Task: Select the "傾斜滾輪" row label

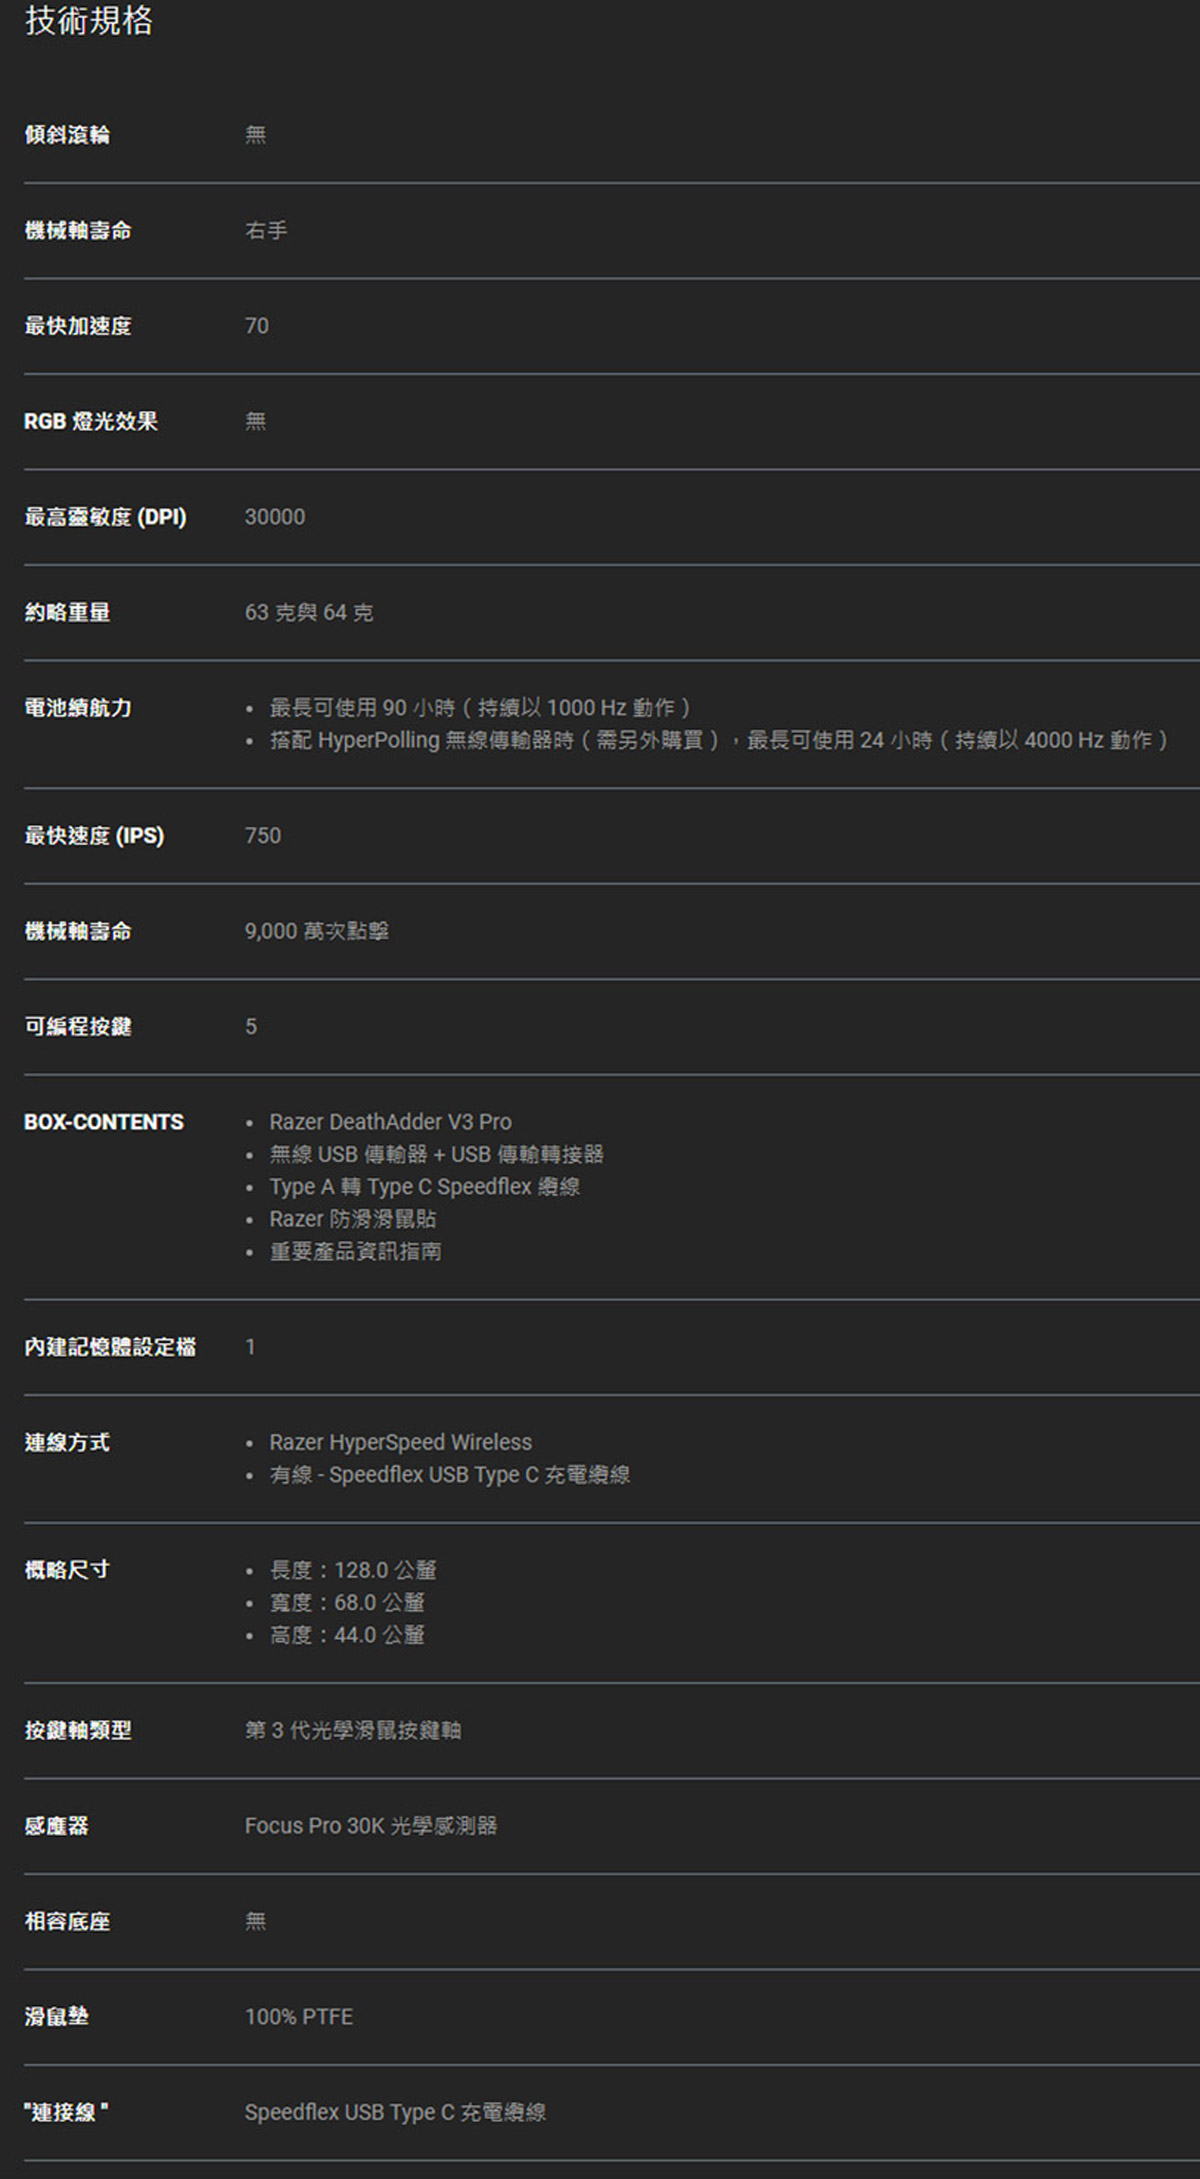Action: [67, 135]
